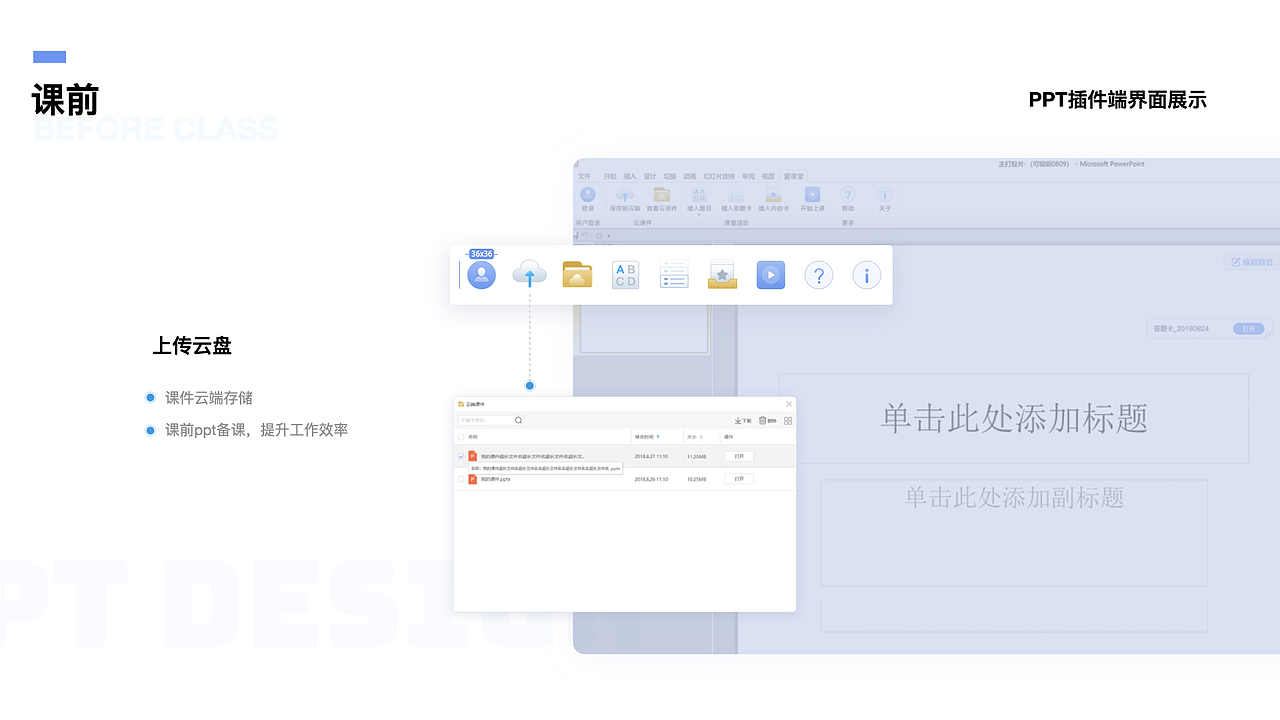Check the checkbox for 我的课件.pptx row
This screenshot has height=720, width=1280.
pyautogui.click(x=461, y=479)
